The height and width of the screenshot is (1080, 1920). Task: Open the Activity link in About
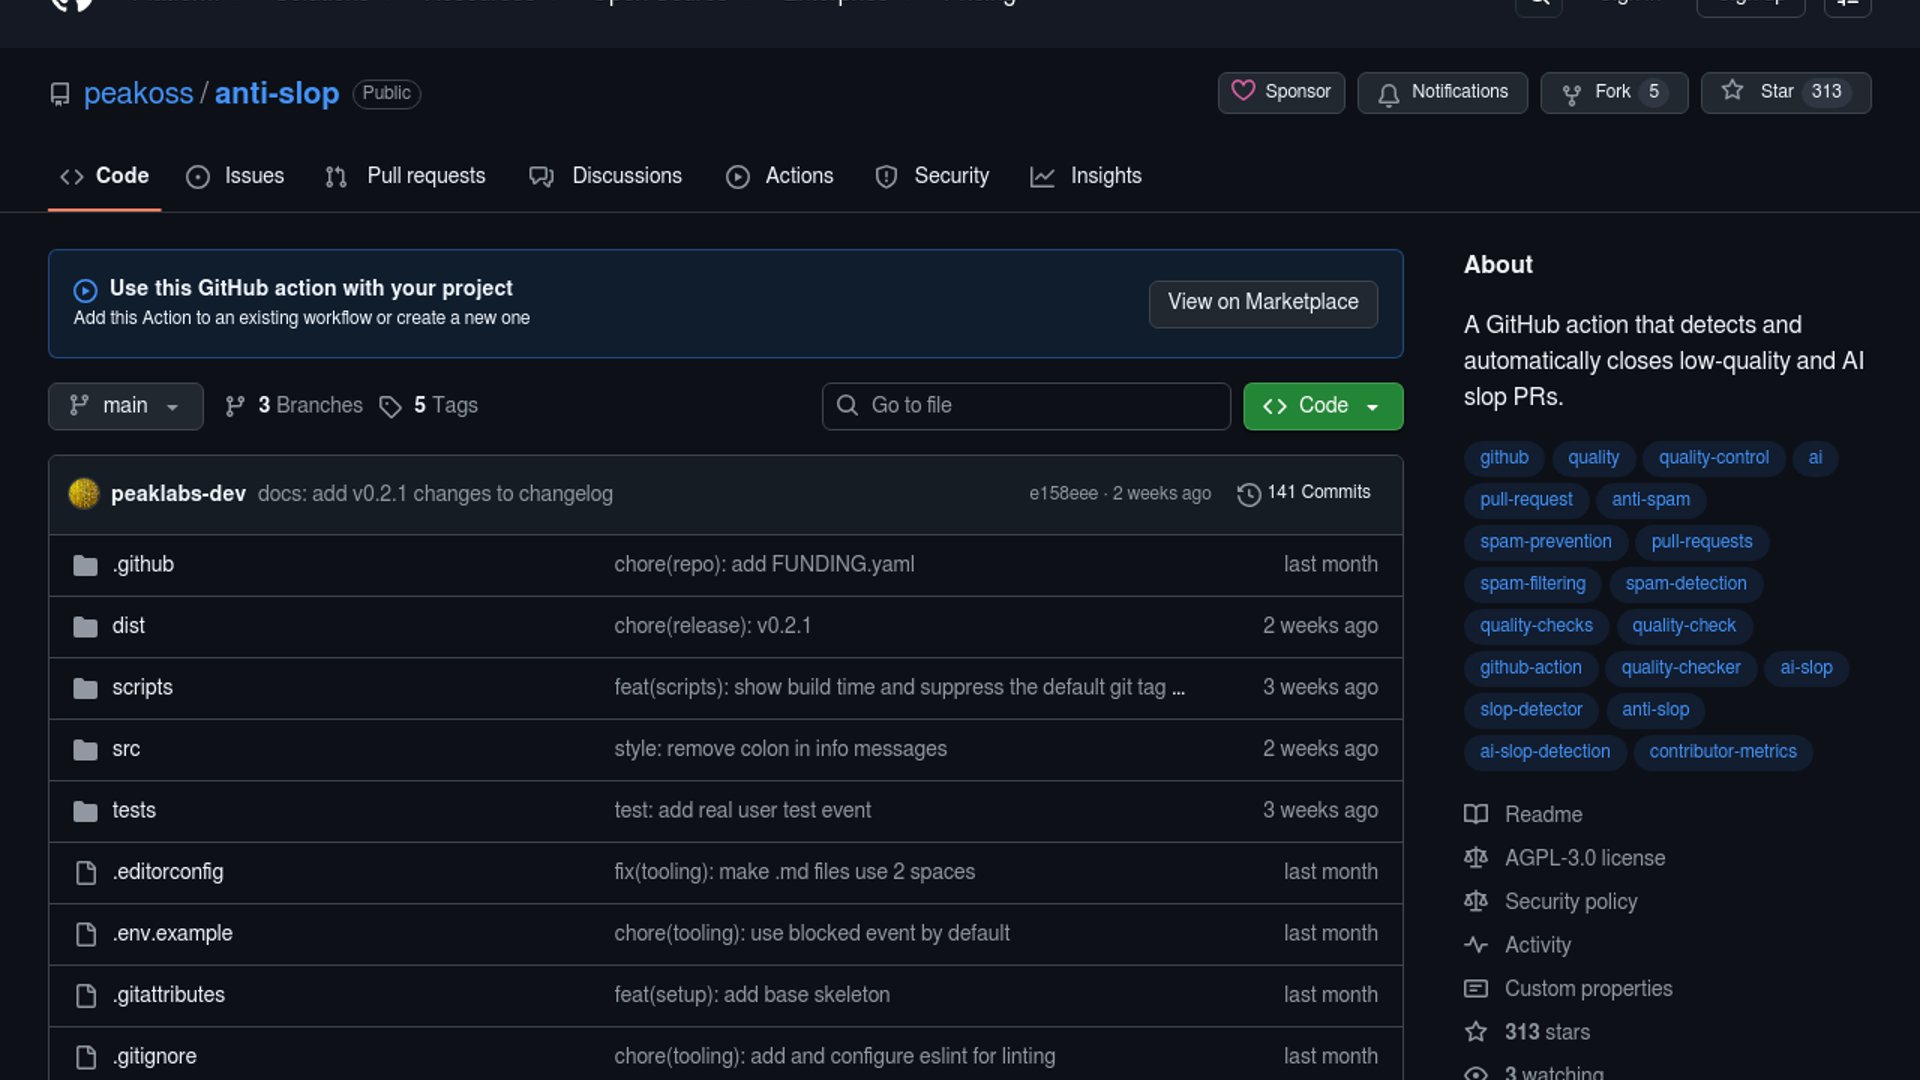click(1537, 945)
